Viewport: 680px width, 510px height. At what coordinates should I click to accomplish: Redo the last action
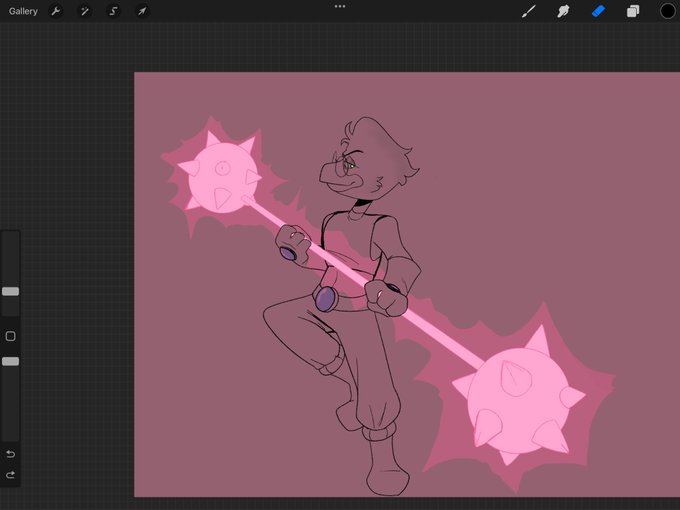[10, 475]
